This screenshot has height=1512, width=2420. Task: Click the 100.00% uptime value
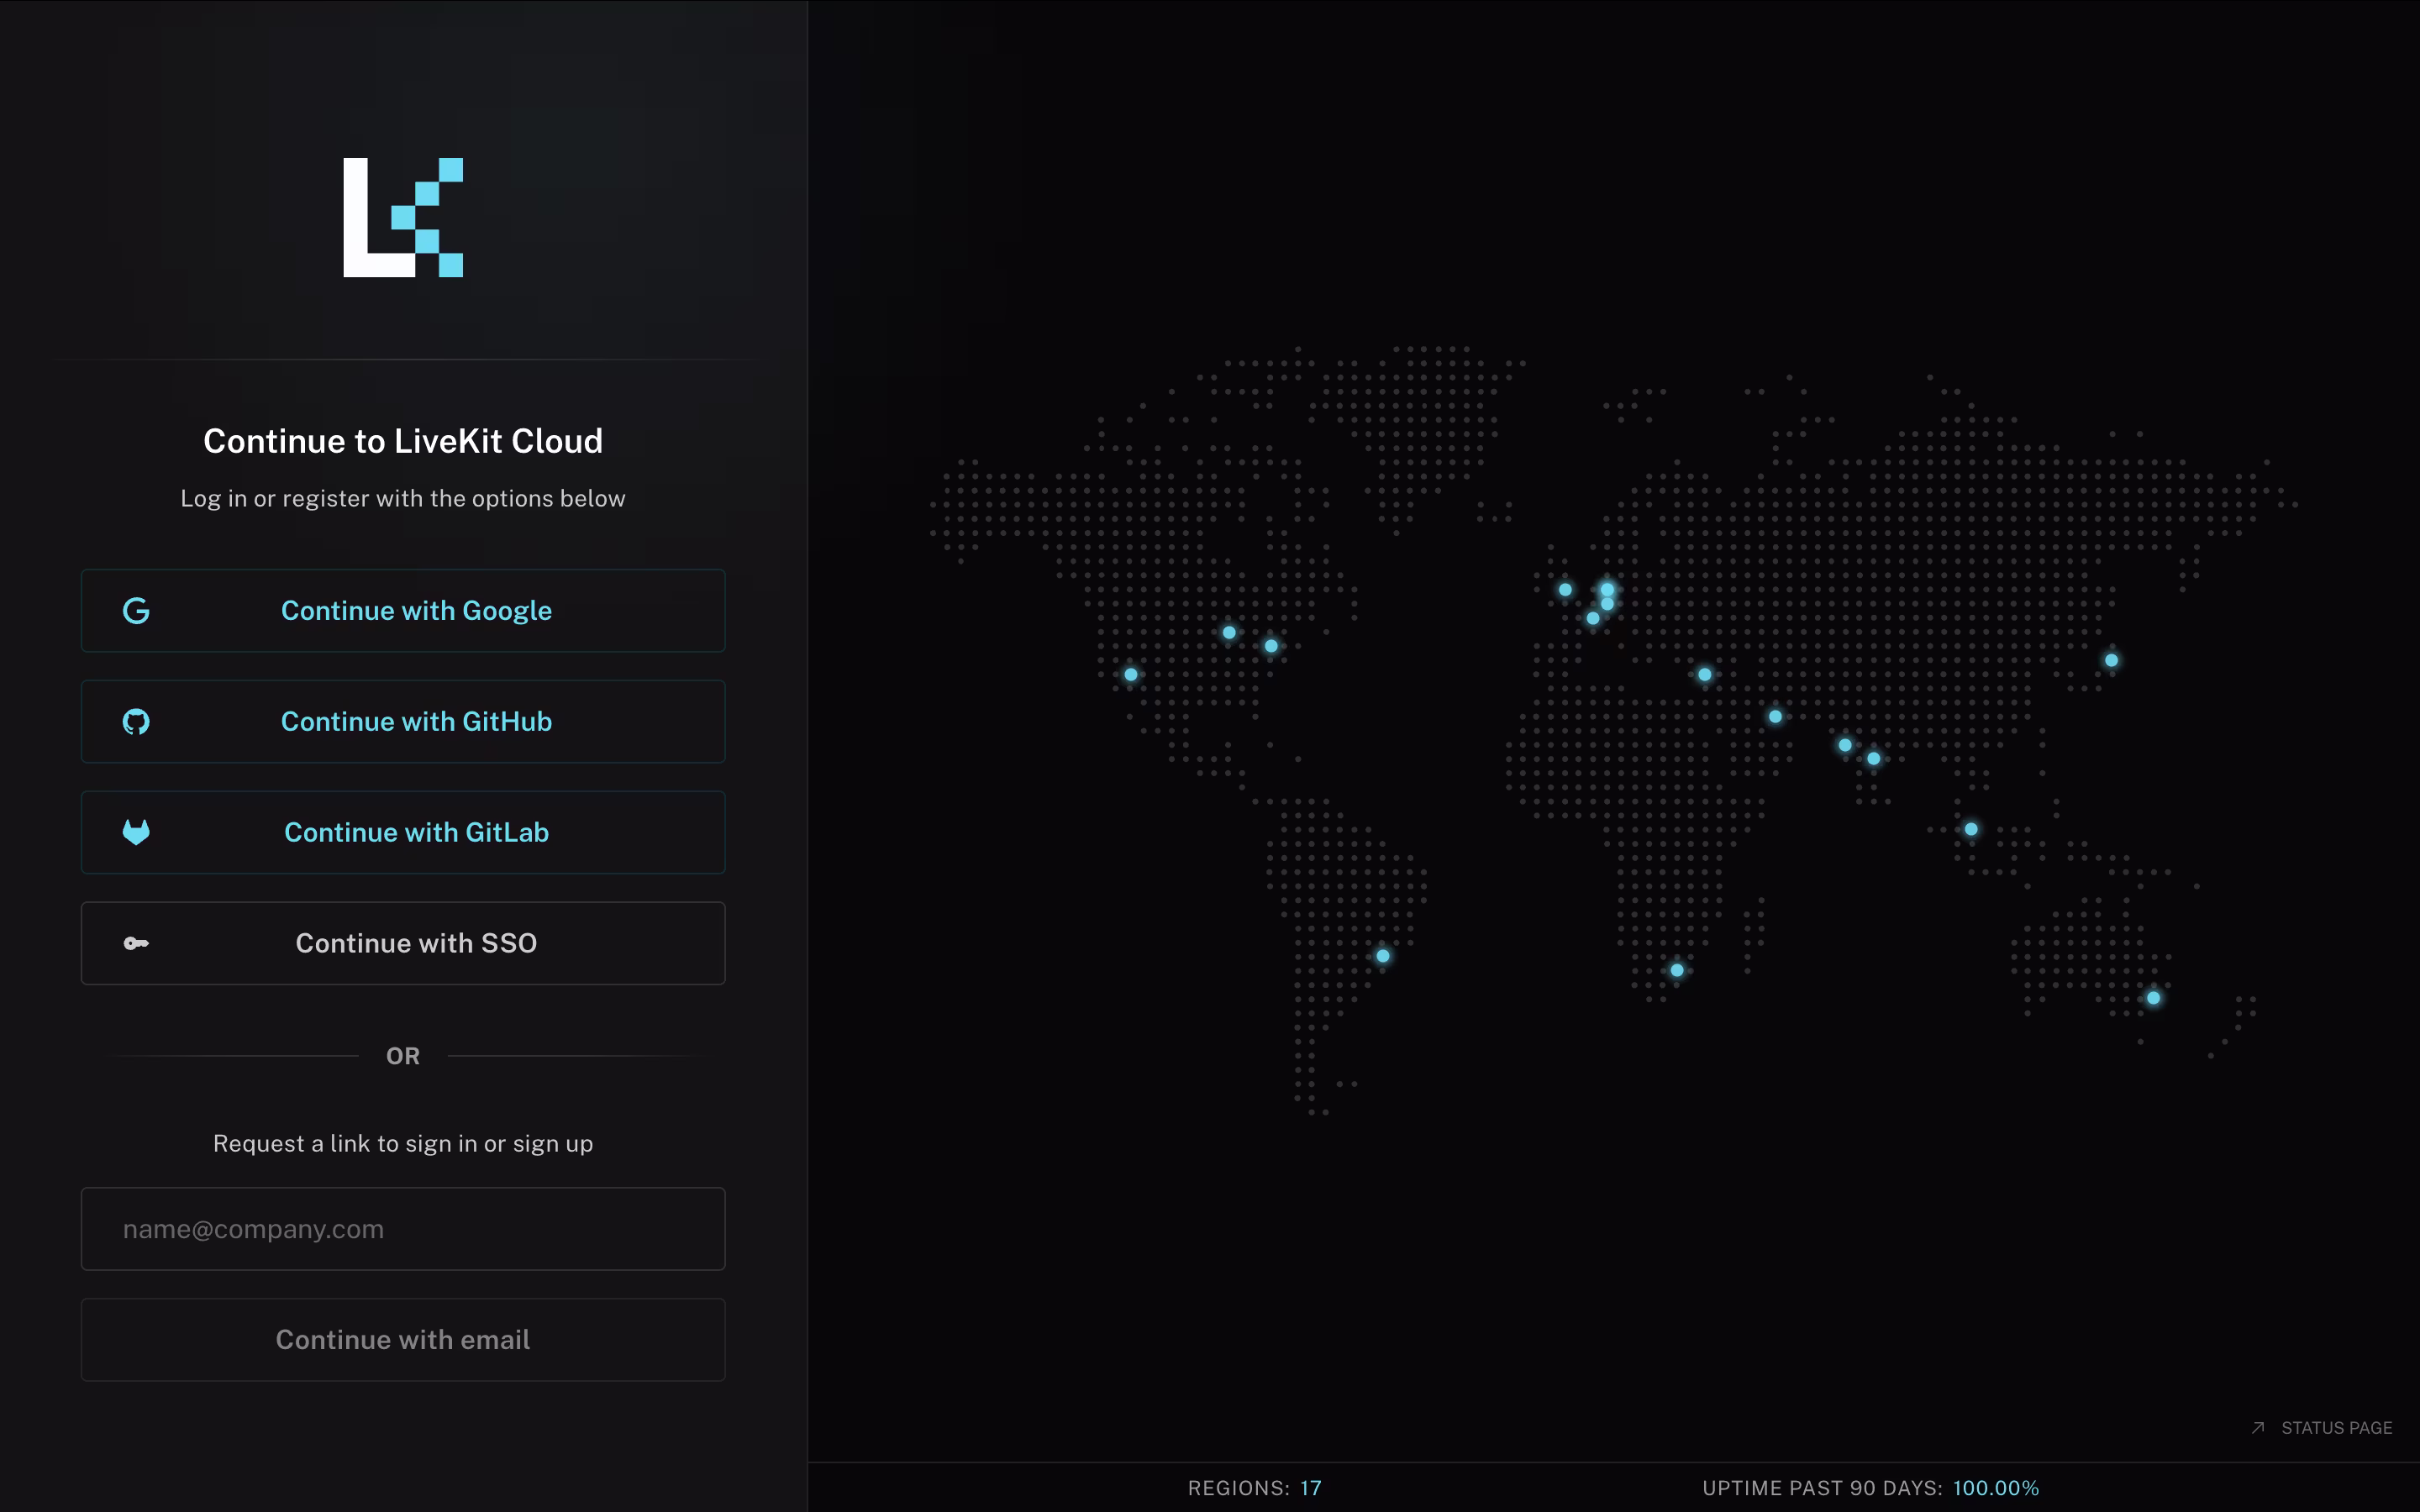1996,1488
